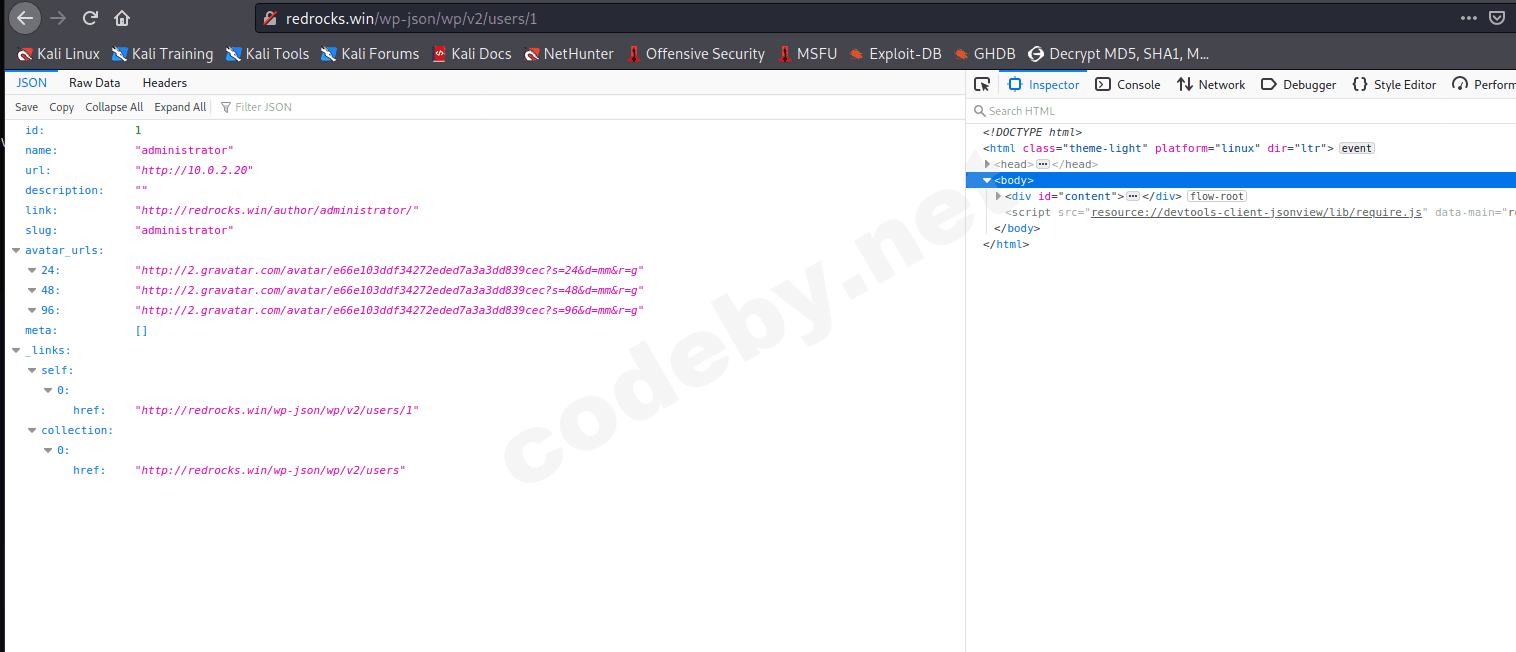Collapse the 0 node under collection
The width and height of the screenshot is (1516, 652).
[x=48, y=450]
